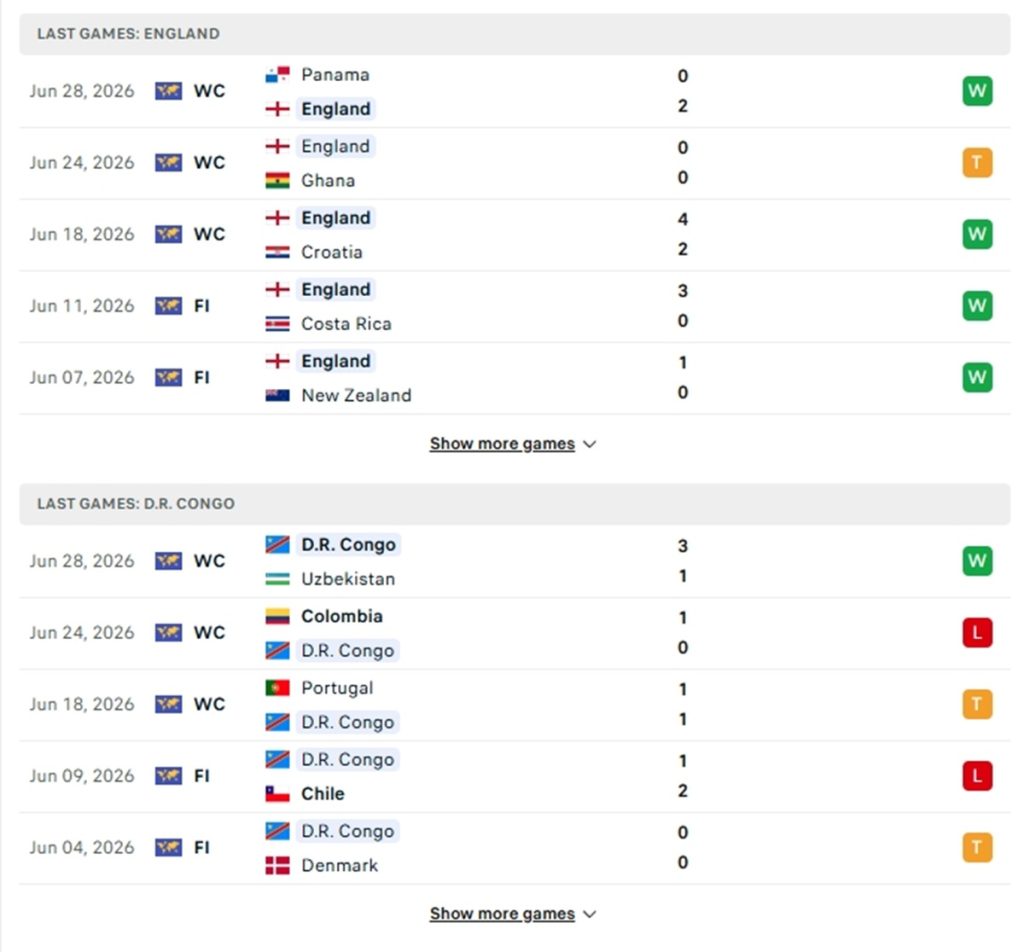The image size is (1024, 952).
Task: Click the chevron beside England's Show more games
Action: (x=590, y=445)
